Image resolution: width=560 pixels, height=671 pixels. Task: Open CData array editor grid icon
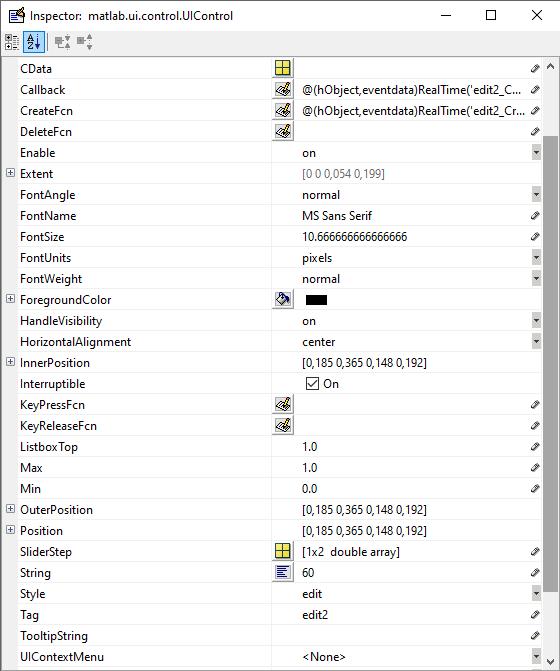pos(283,68)
